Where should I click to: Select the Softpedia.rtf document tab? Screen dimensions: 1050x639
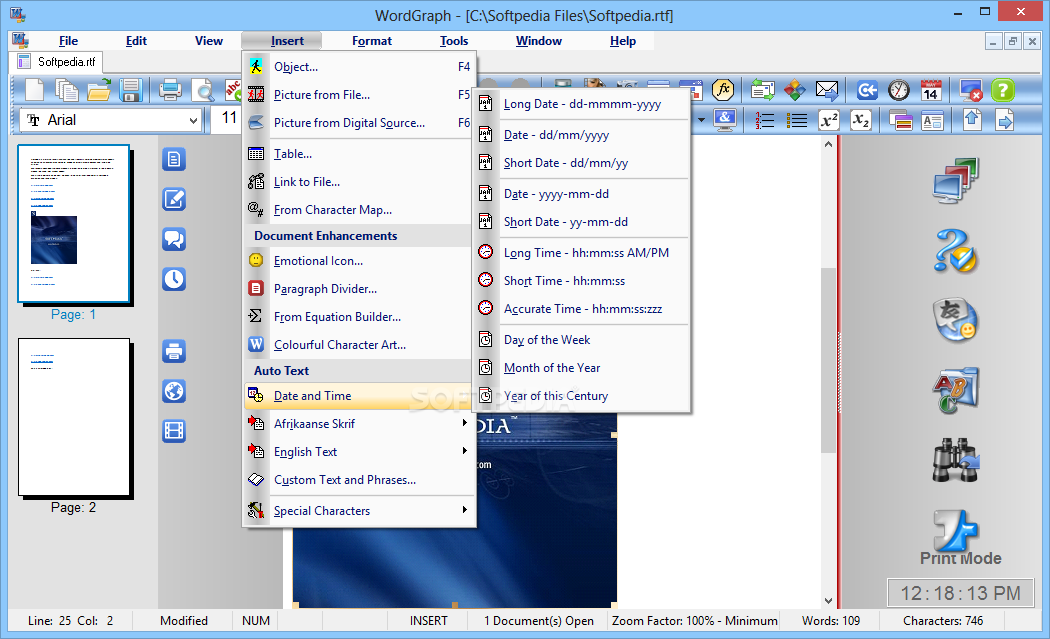point(57,62)
